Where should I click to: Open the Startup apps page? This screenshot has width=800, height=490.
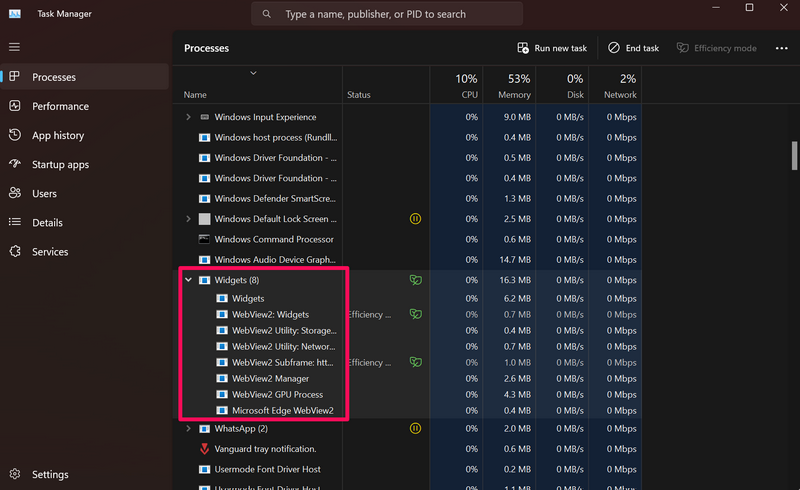60,164
